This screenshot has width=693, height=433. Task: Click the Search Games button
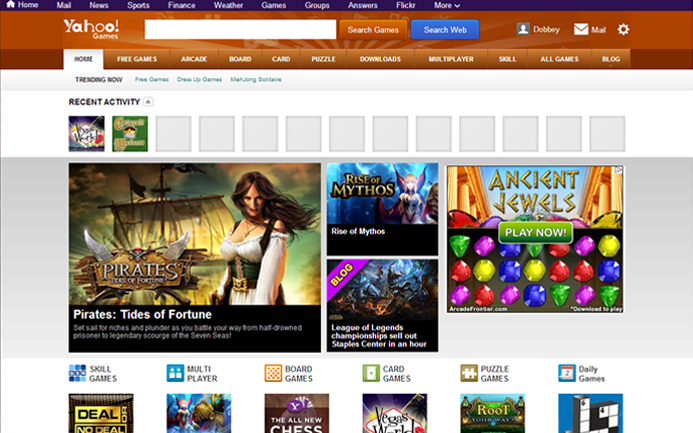click(x=373, y=30)
